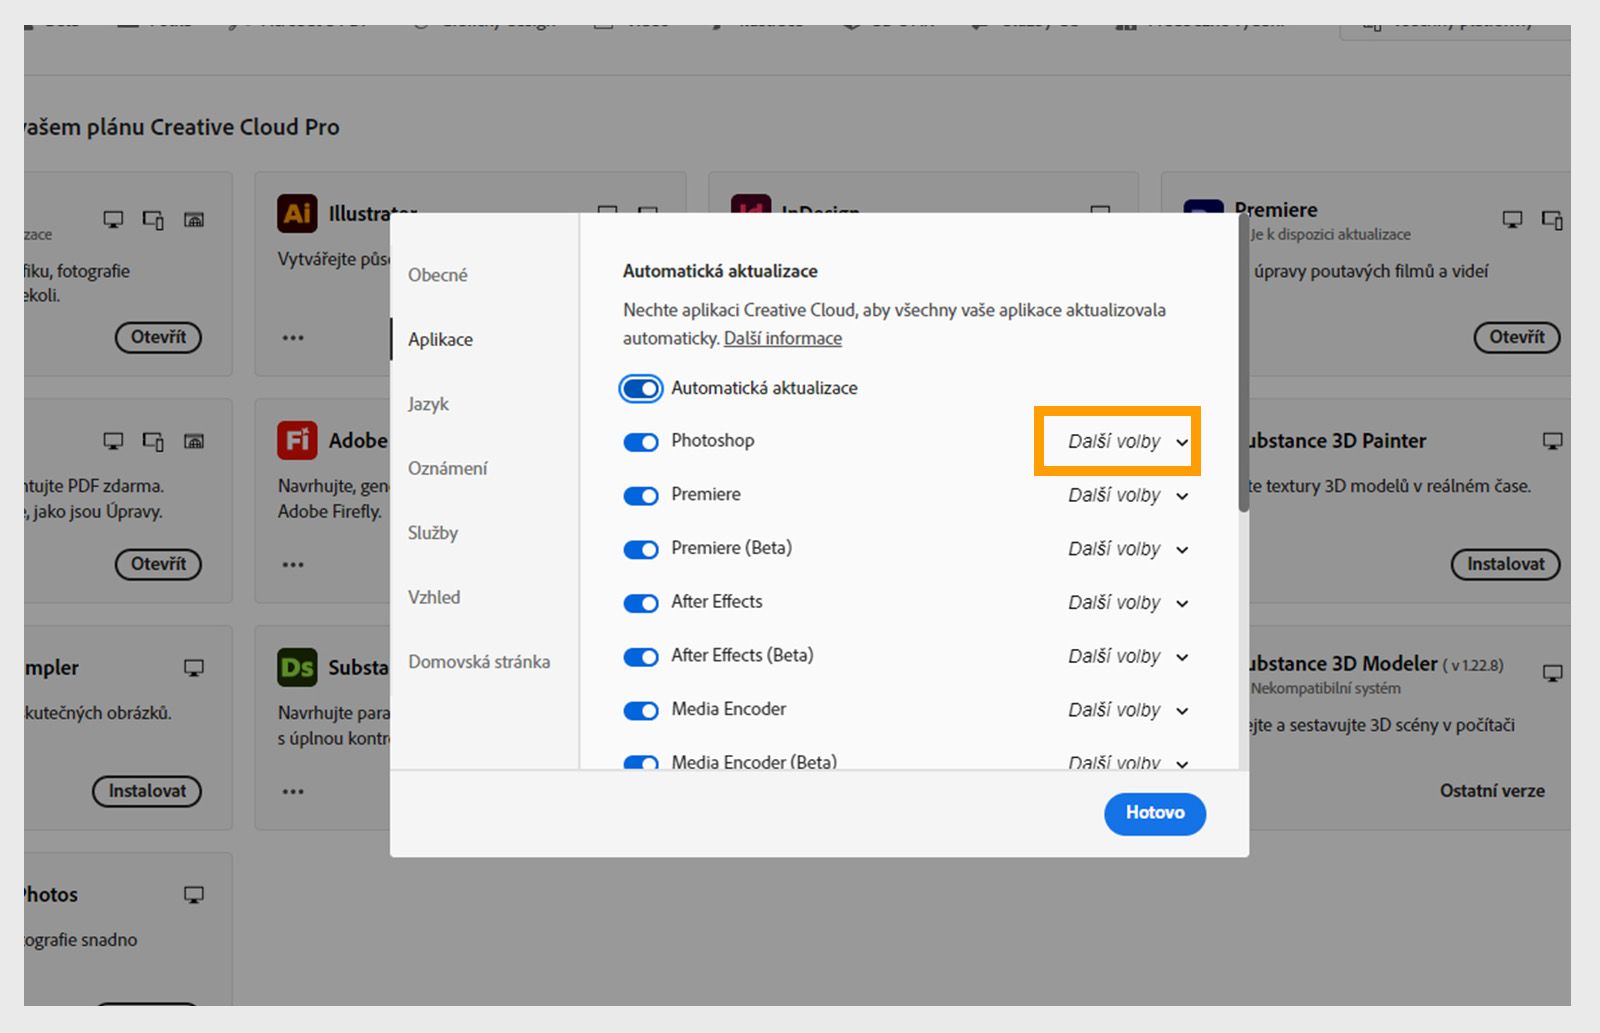
Task: Toggle auto-update for Premiere (Beta)
Action: pyautogui.click(x=641, y=549)
